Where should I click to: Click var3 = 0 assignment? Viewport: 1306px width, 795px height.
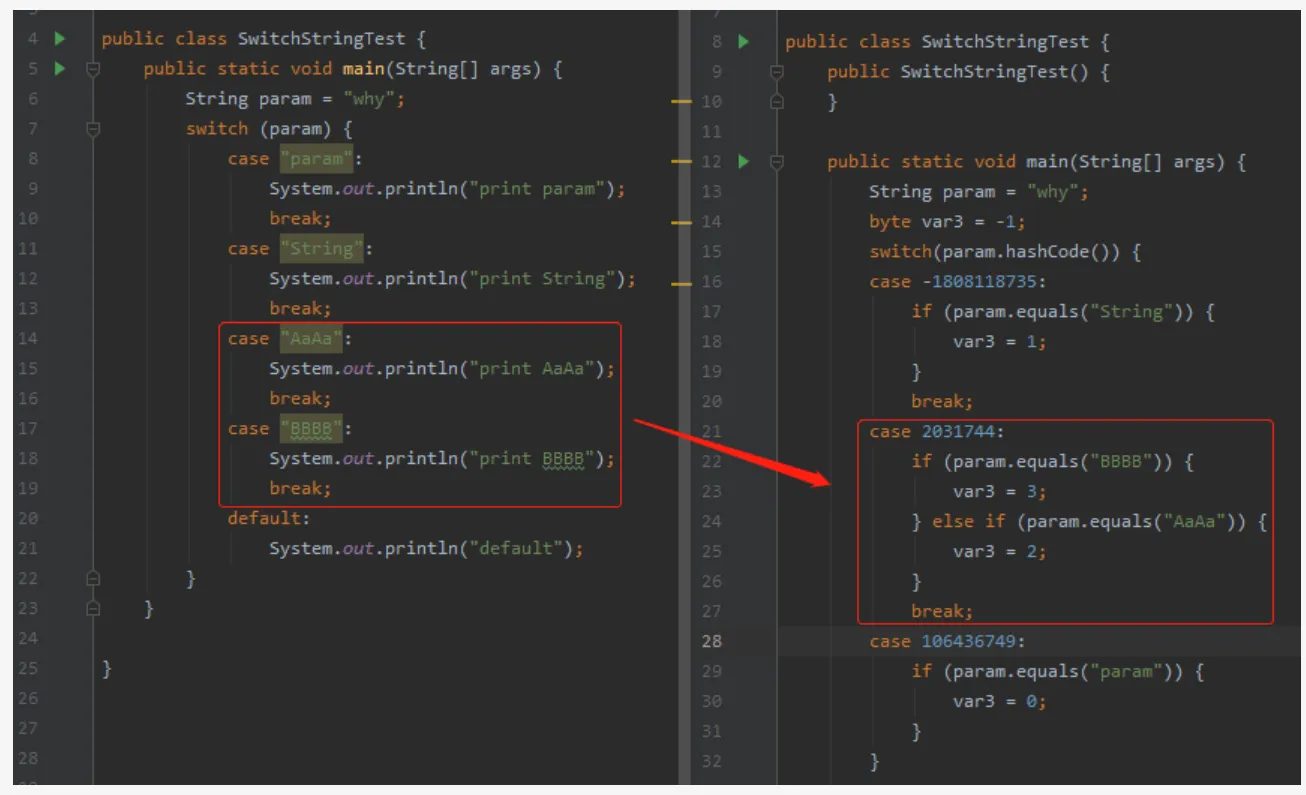coord(1000,701)
